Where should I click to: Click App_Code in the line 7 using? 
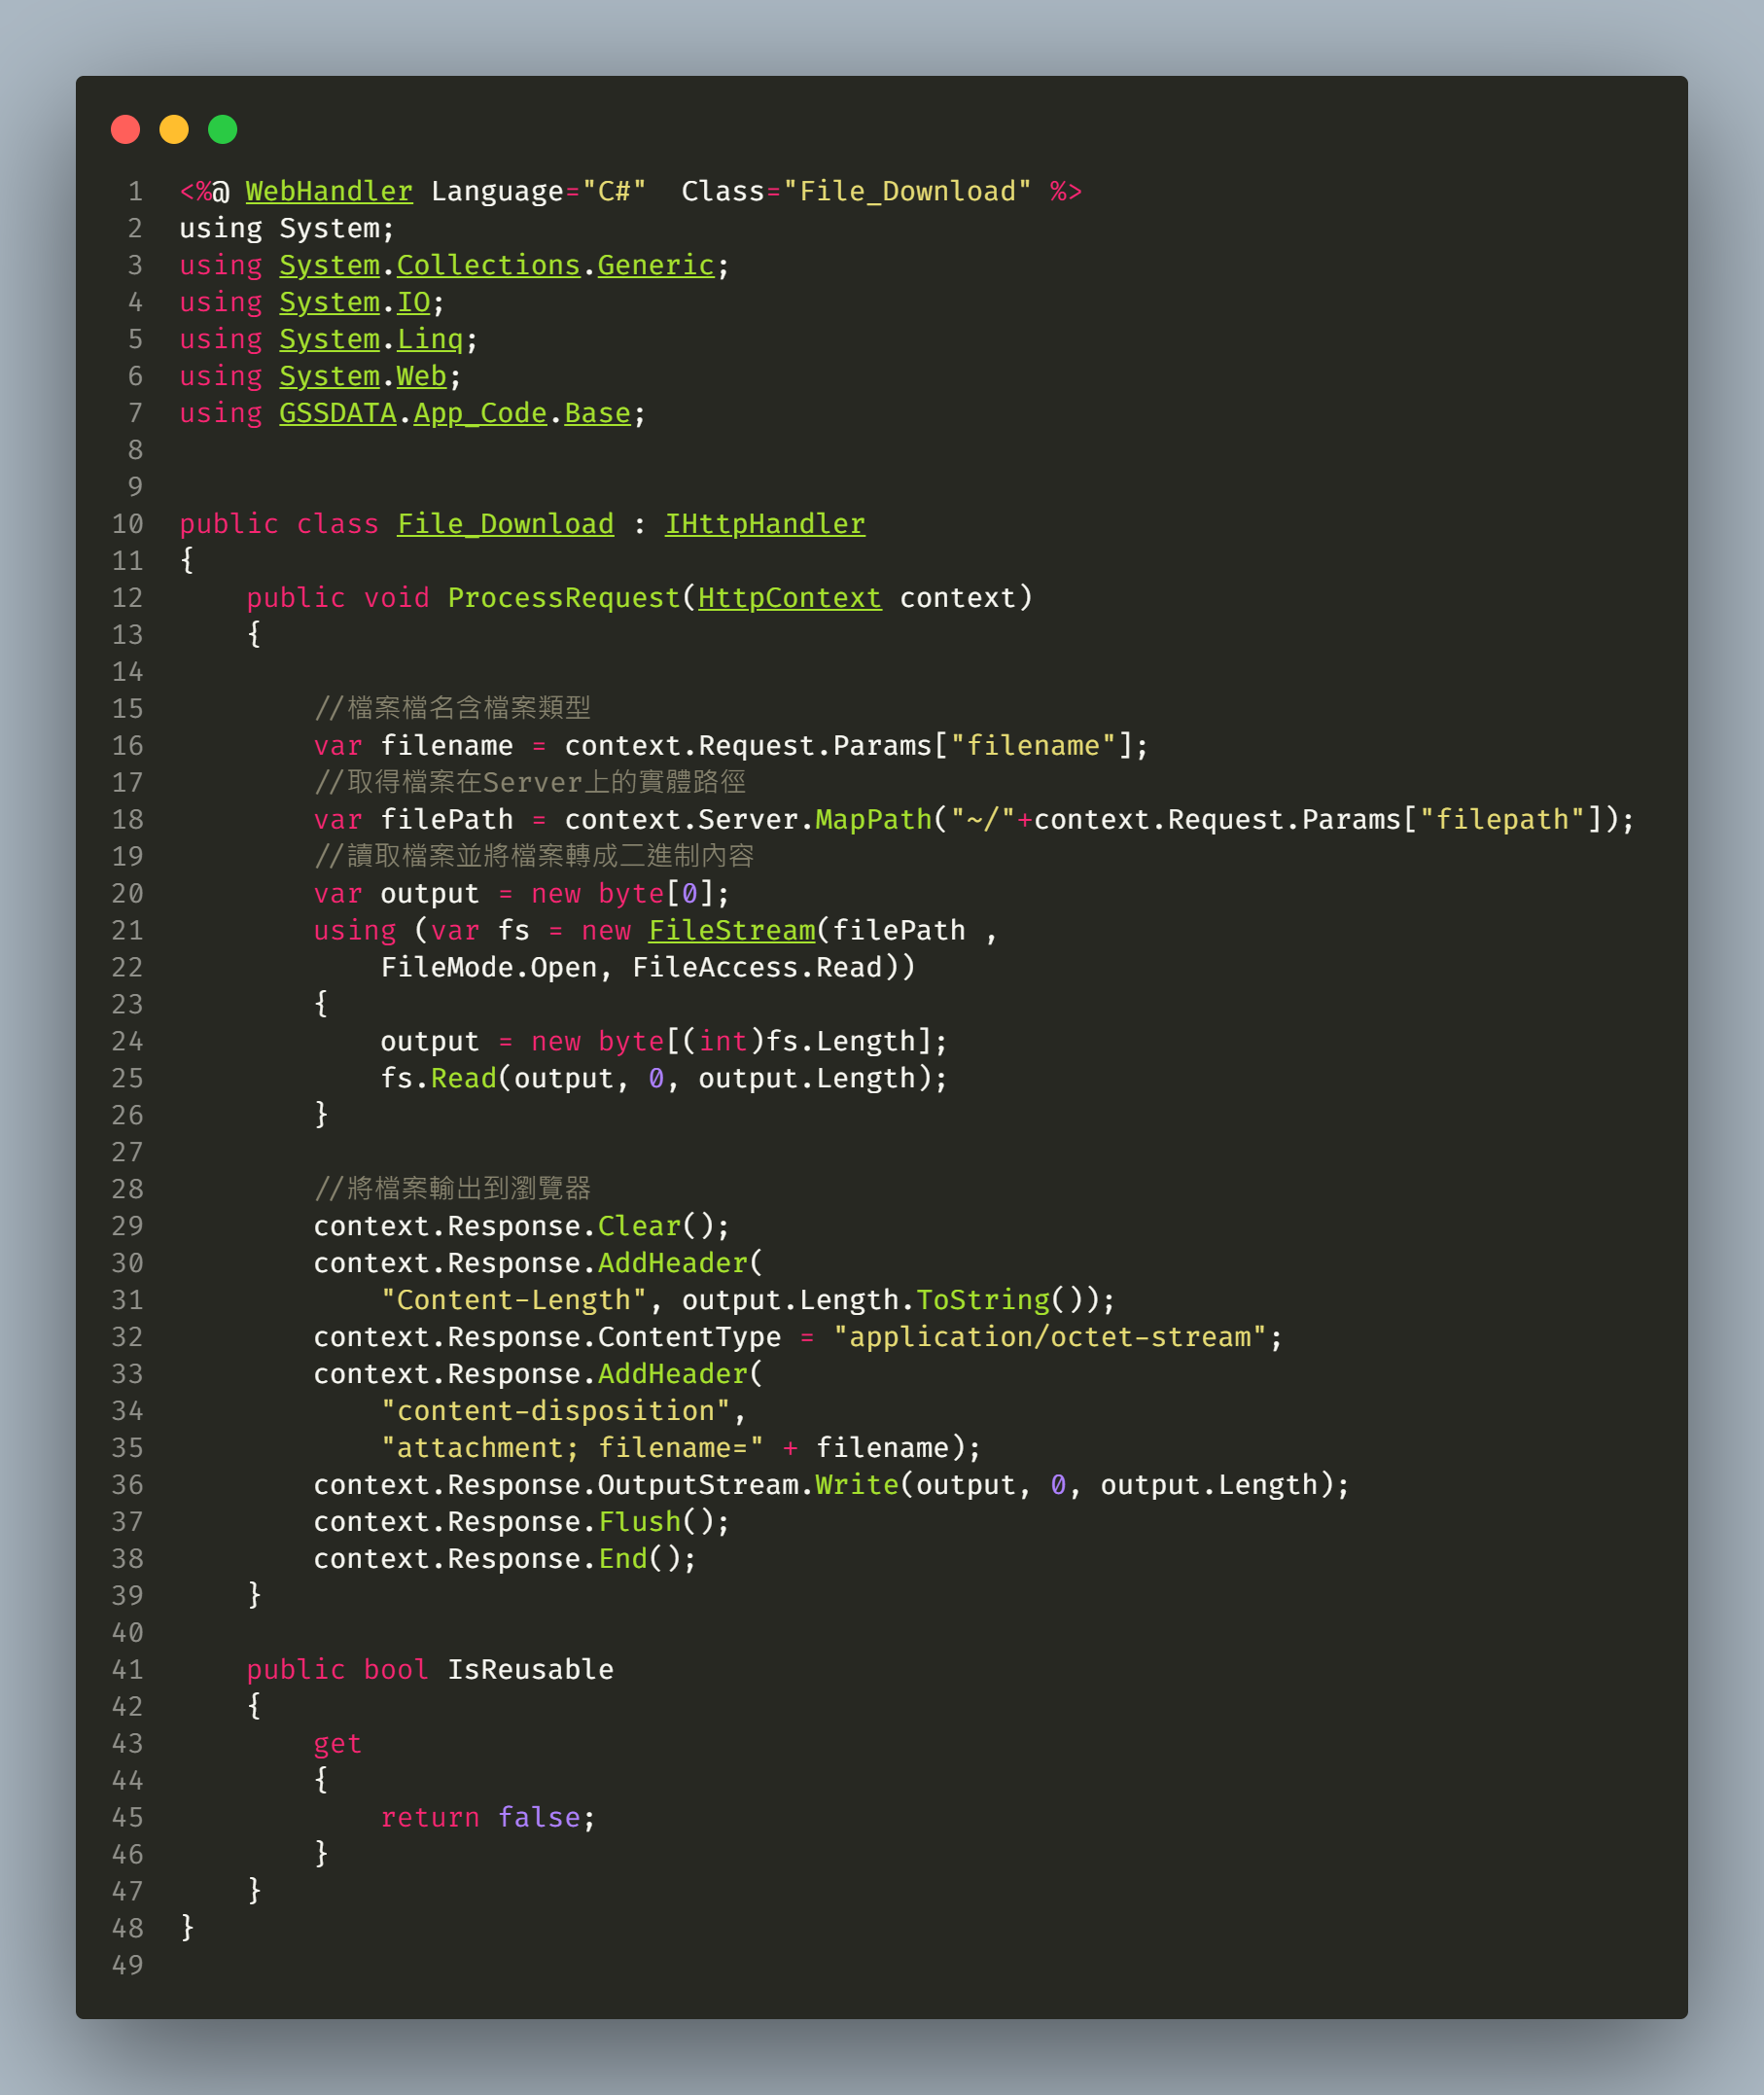480,413
